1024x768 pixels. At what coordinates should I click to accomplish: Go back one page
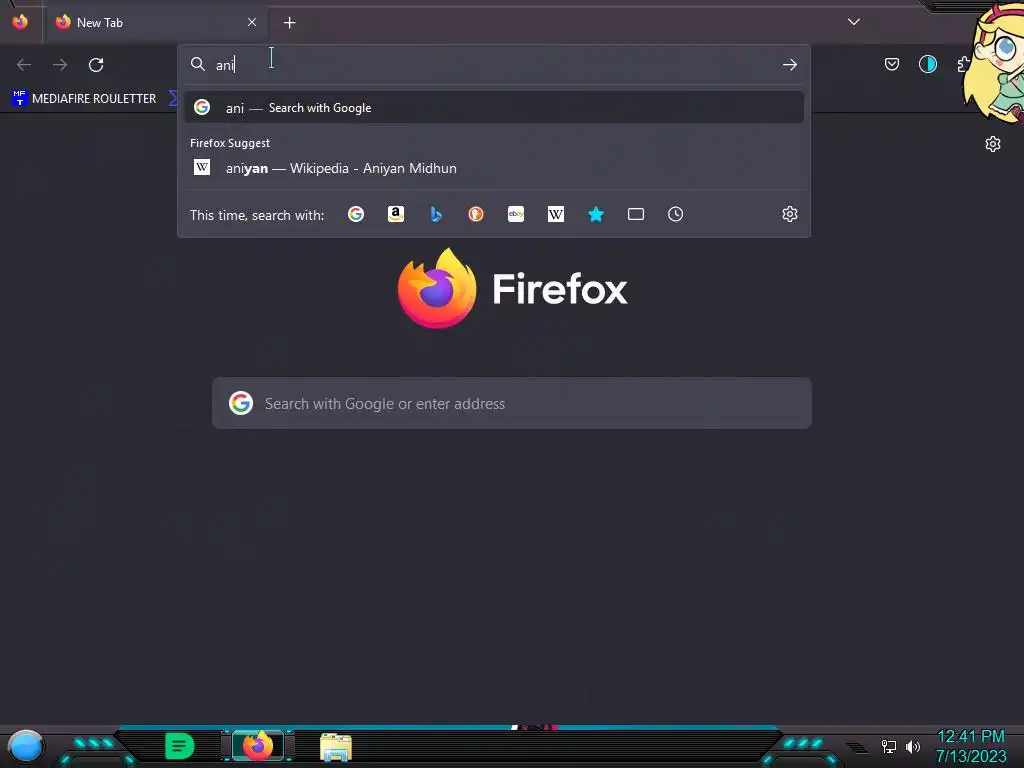click(24, 65)
